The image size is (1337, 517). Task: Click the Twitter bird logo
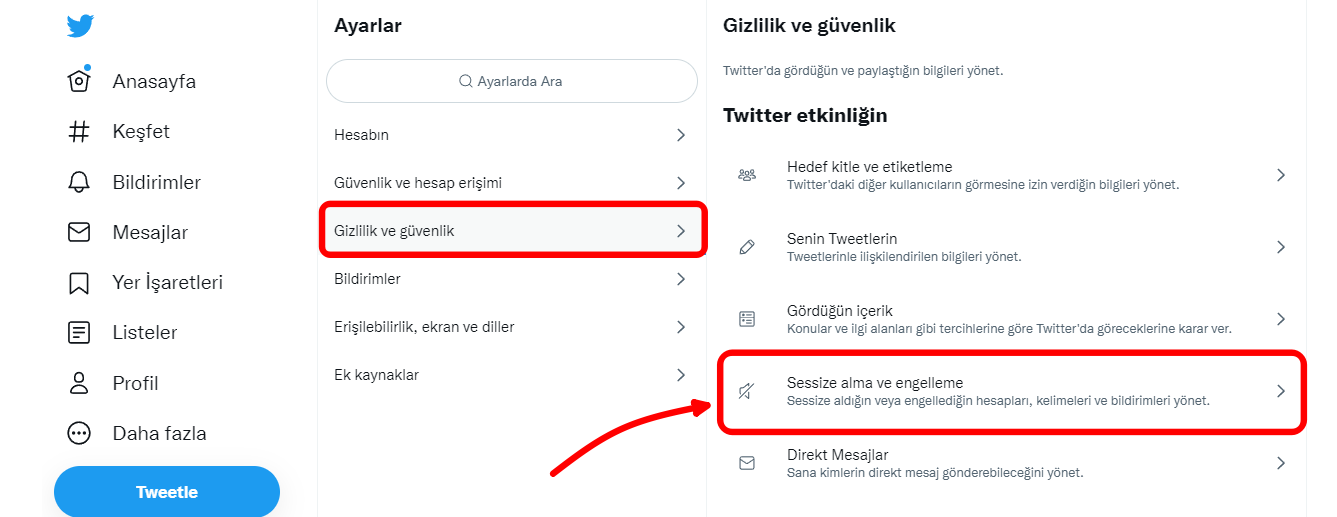coord(80,25)
